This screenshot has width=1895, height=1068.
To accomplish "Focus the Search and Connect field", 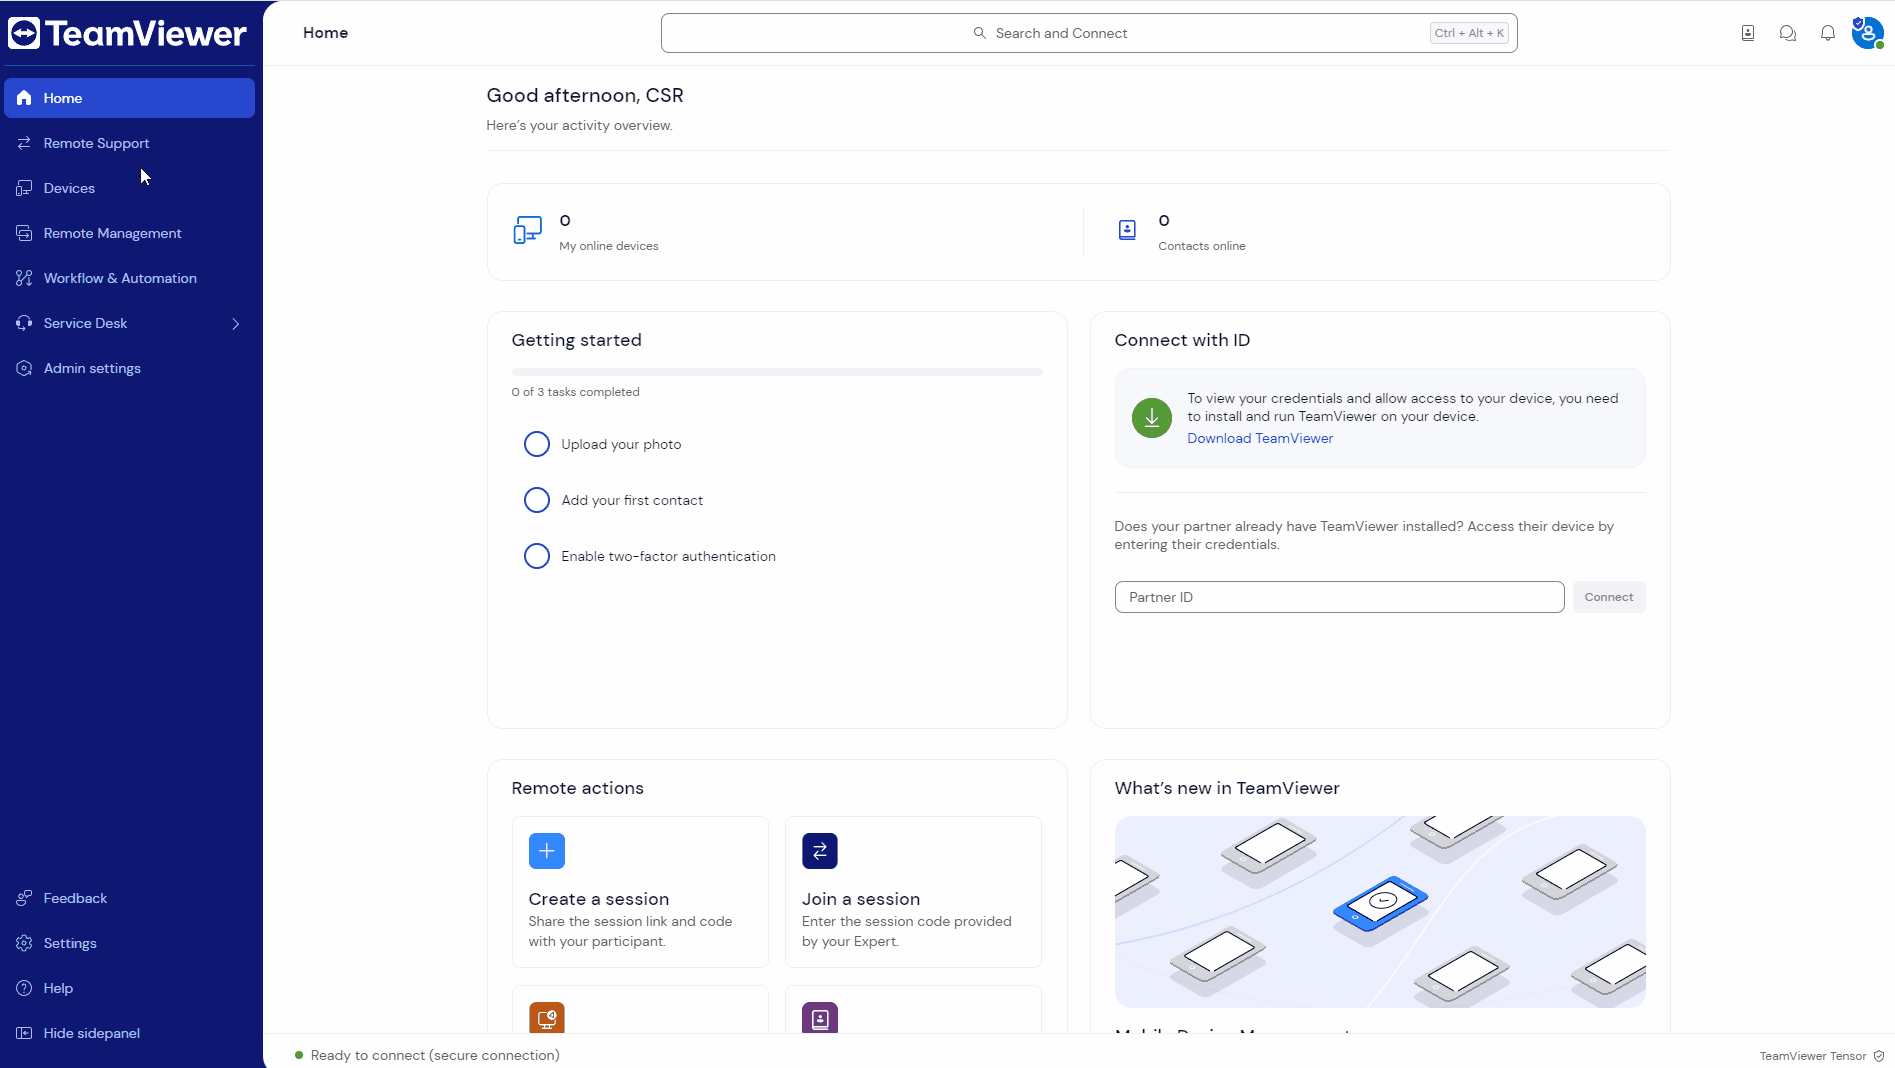I will click(x=1089, y=33).
